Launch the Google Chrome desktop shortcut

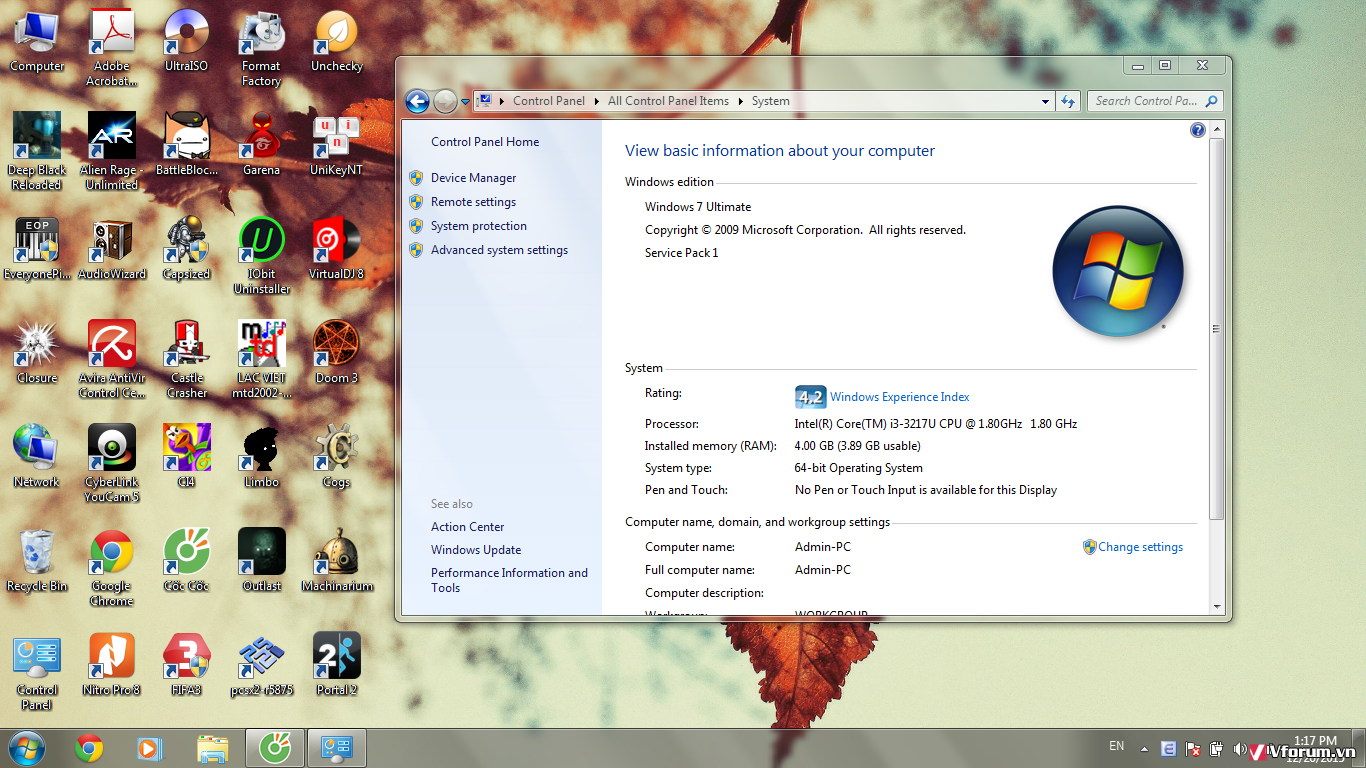tap(112, 567)
